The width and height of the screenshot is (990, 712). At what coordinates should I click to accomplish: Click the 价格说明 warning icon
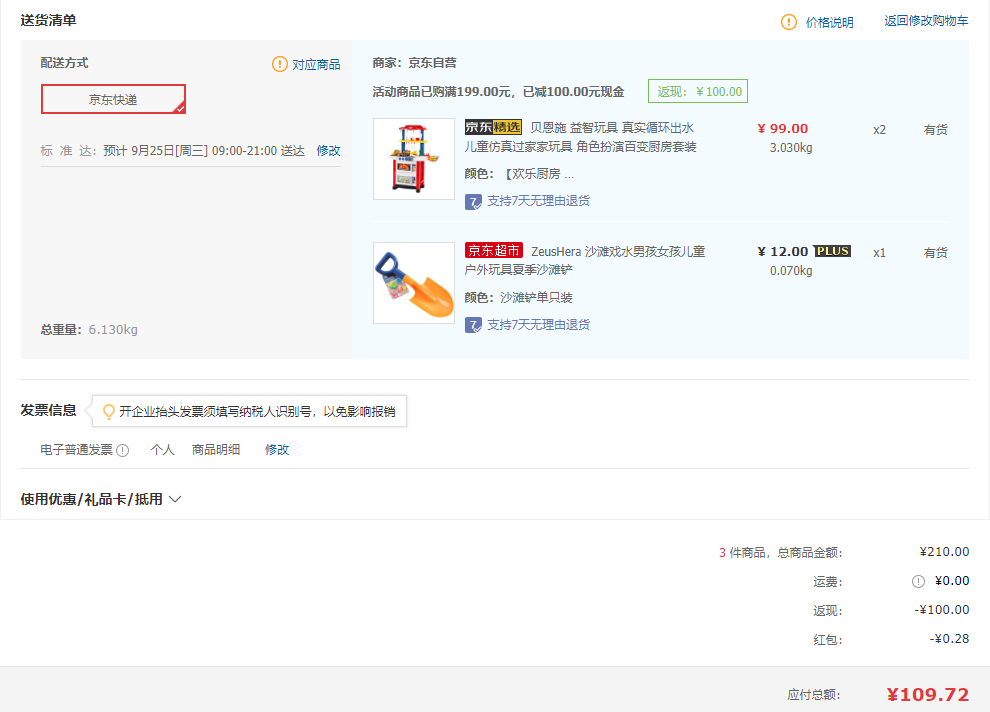click(789, 22)
